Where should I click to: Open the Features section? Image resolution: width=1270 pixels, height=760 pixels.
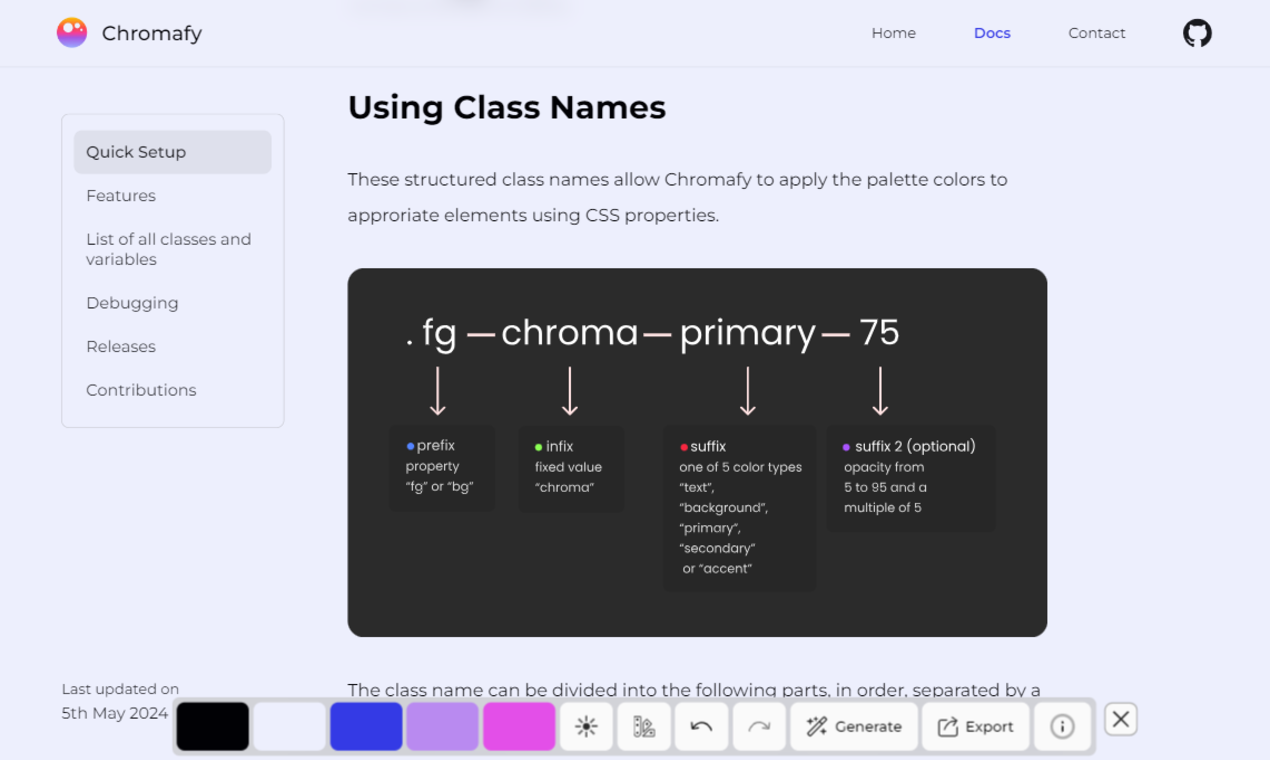(x=121, y=196)
